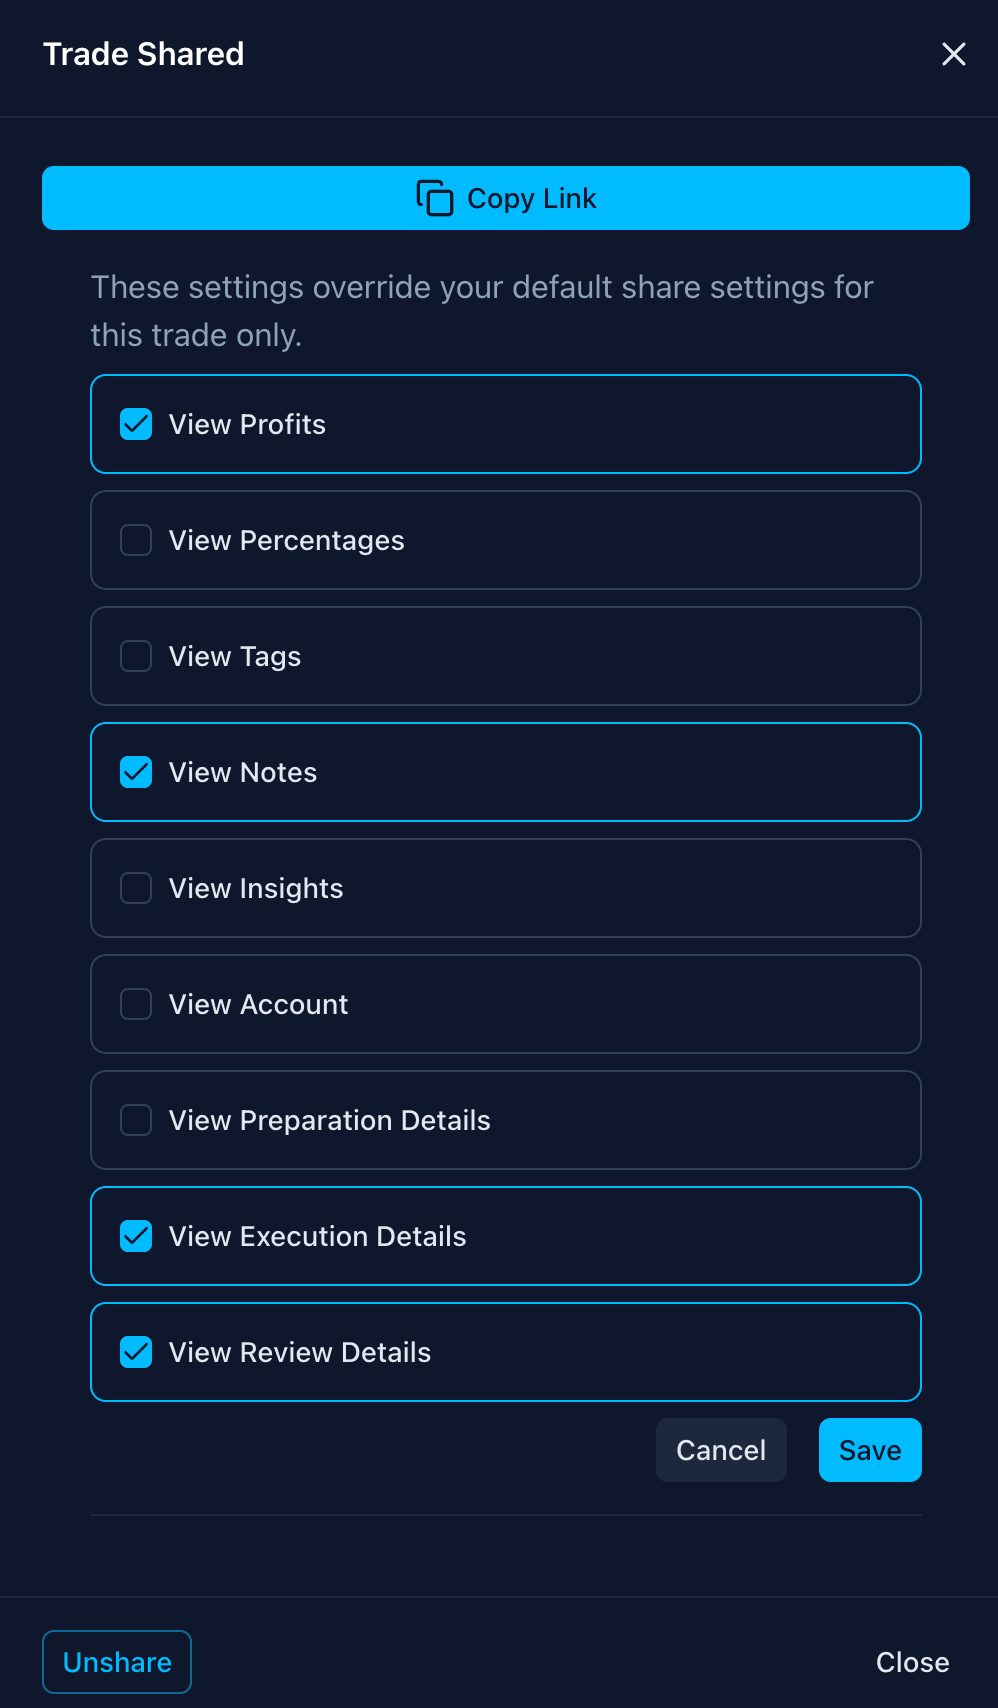Uncheck the View Execution Details checkbox

click(x=136, y=1236)
